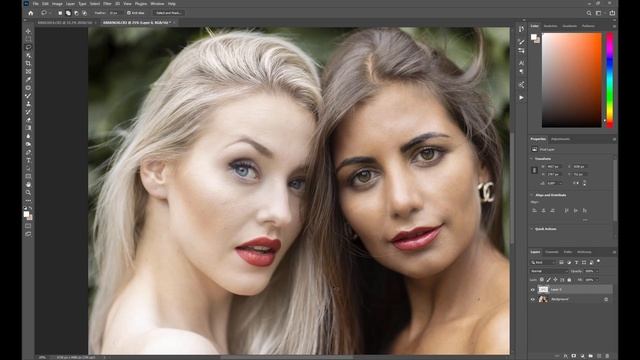Select the Spot Healing Brush tool
Screen dimensions: 640x360
click(x=28, y=88)
